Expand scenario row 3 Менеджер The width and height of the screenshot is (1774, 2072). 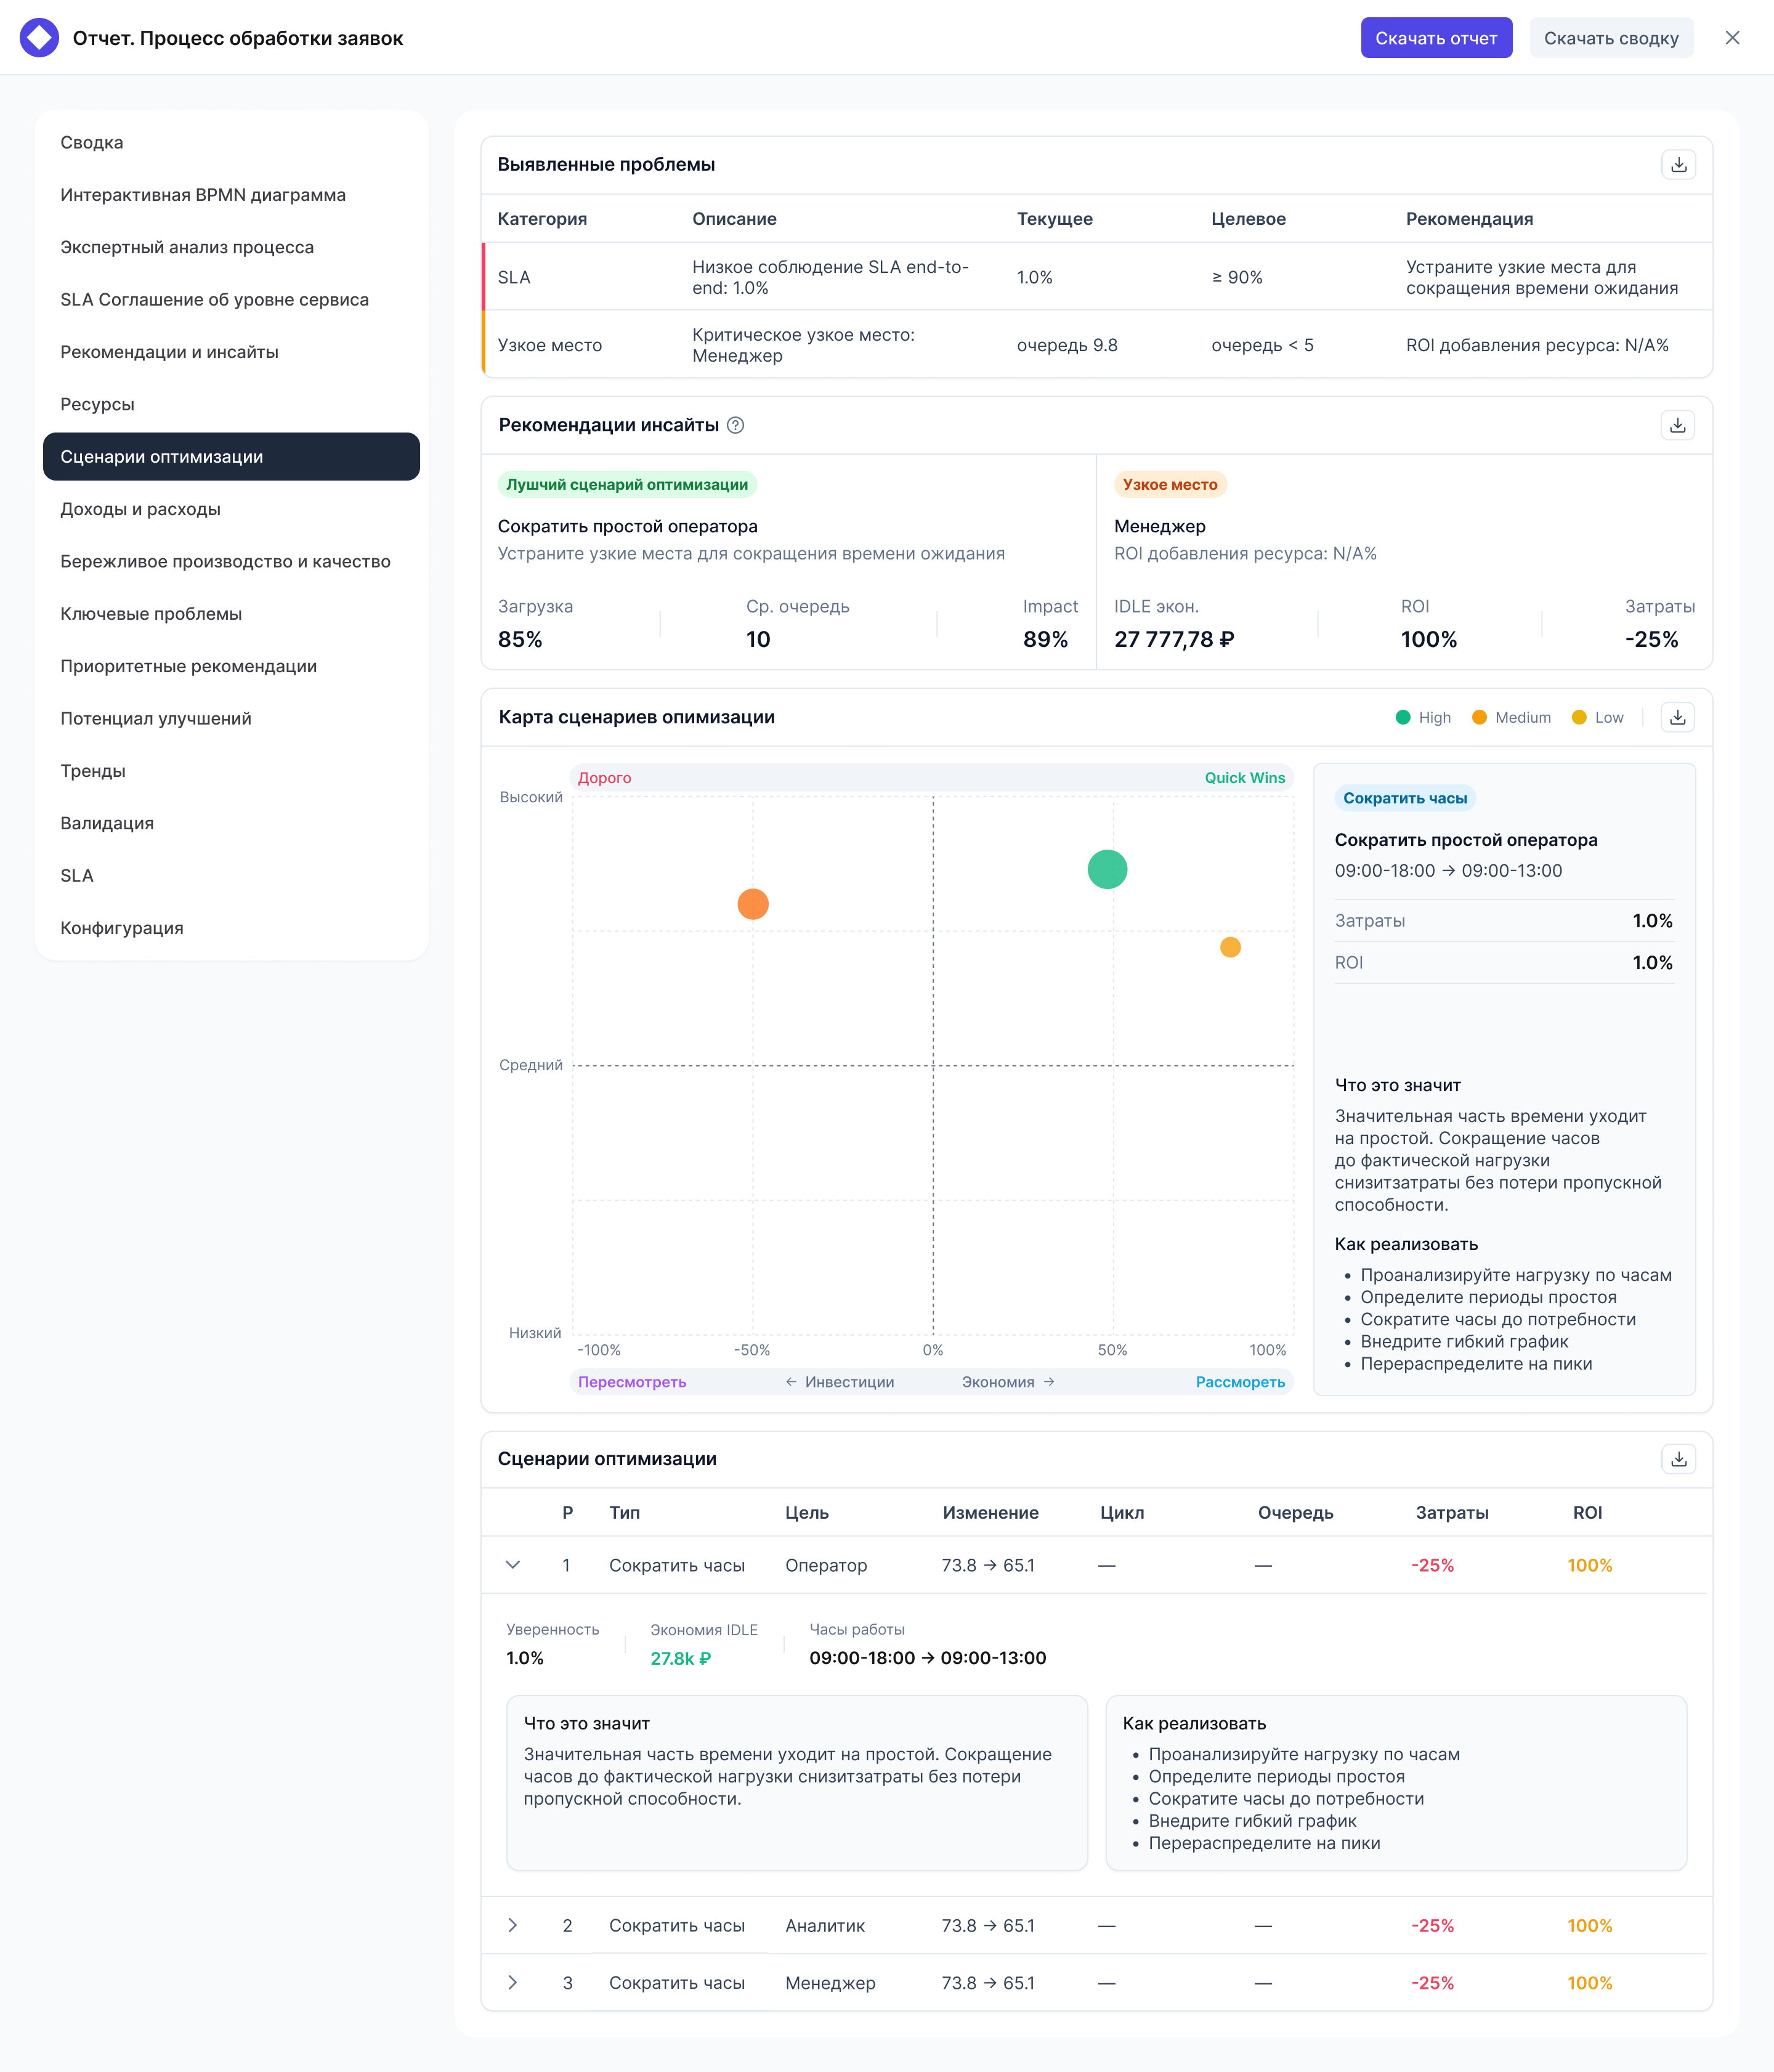click(513, 1983)
